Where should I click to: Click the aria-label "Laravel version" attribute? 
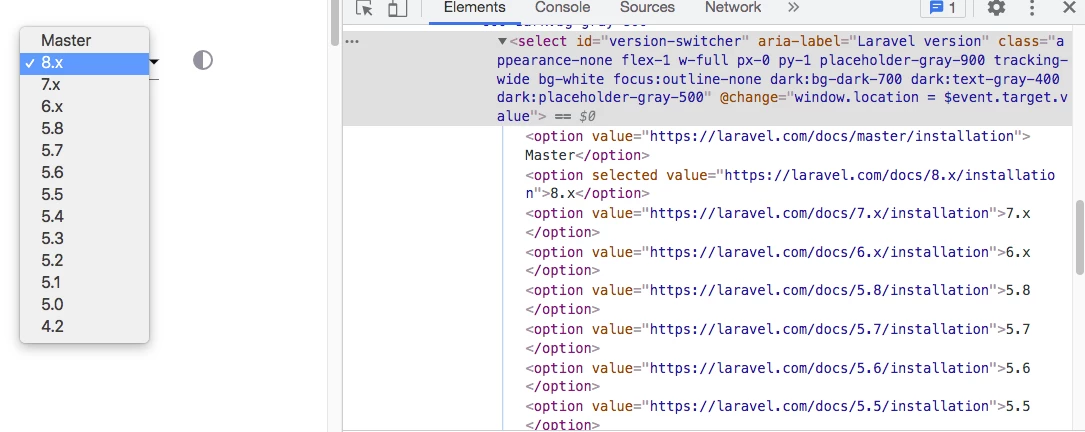point(872,42)
